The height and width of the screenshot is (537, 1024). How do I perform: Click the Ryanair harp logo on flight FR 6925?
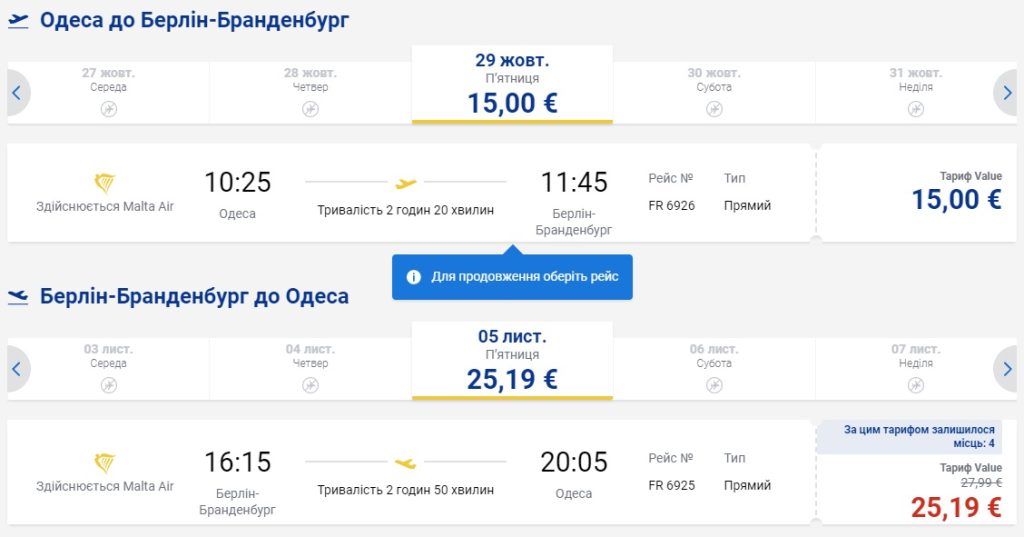click(104, 463)
